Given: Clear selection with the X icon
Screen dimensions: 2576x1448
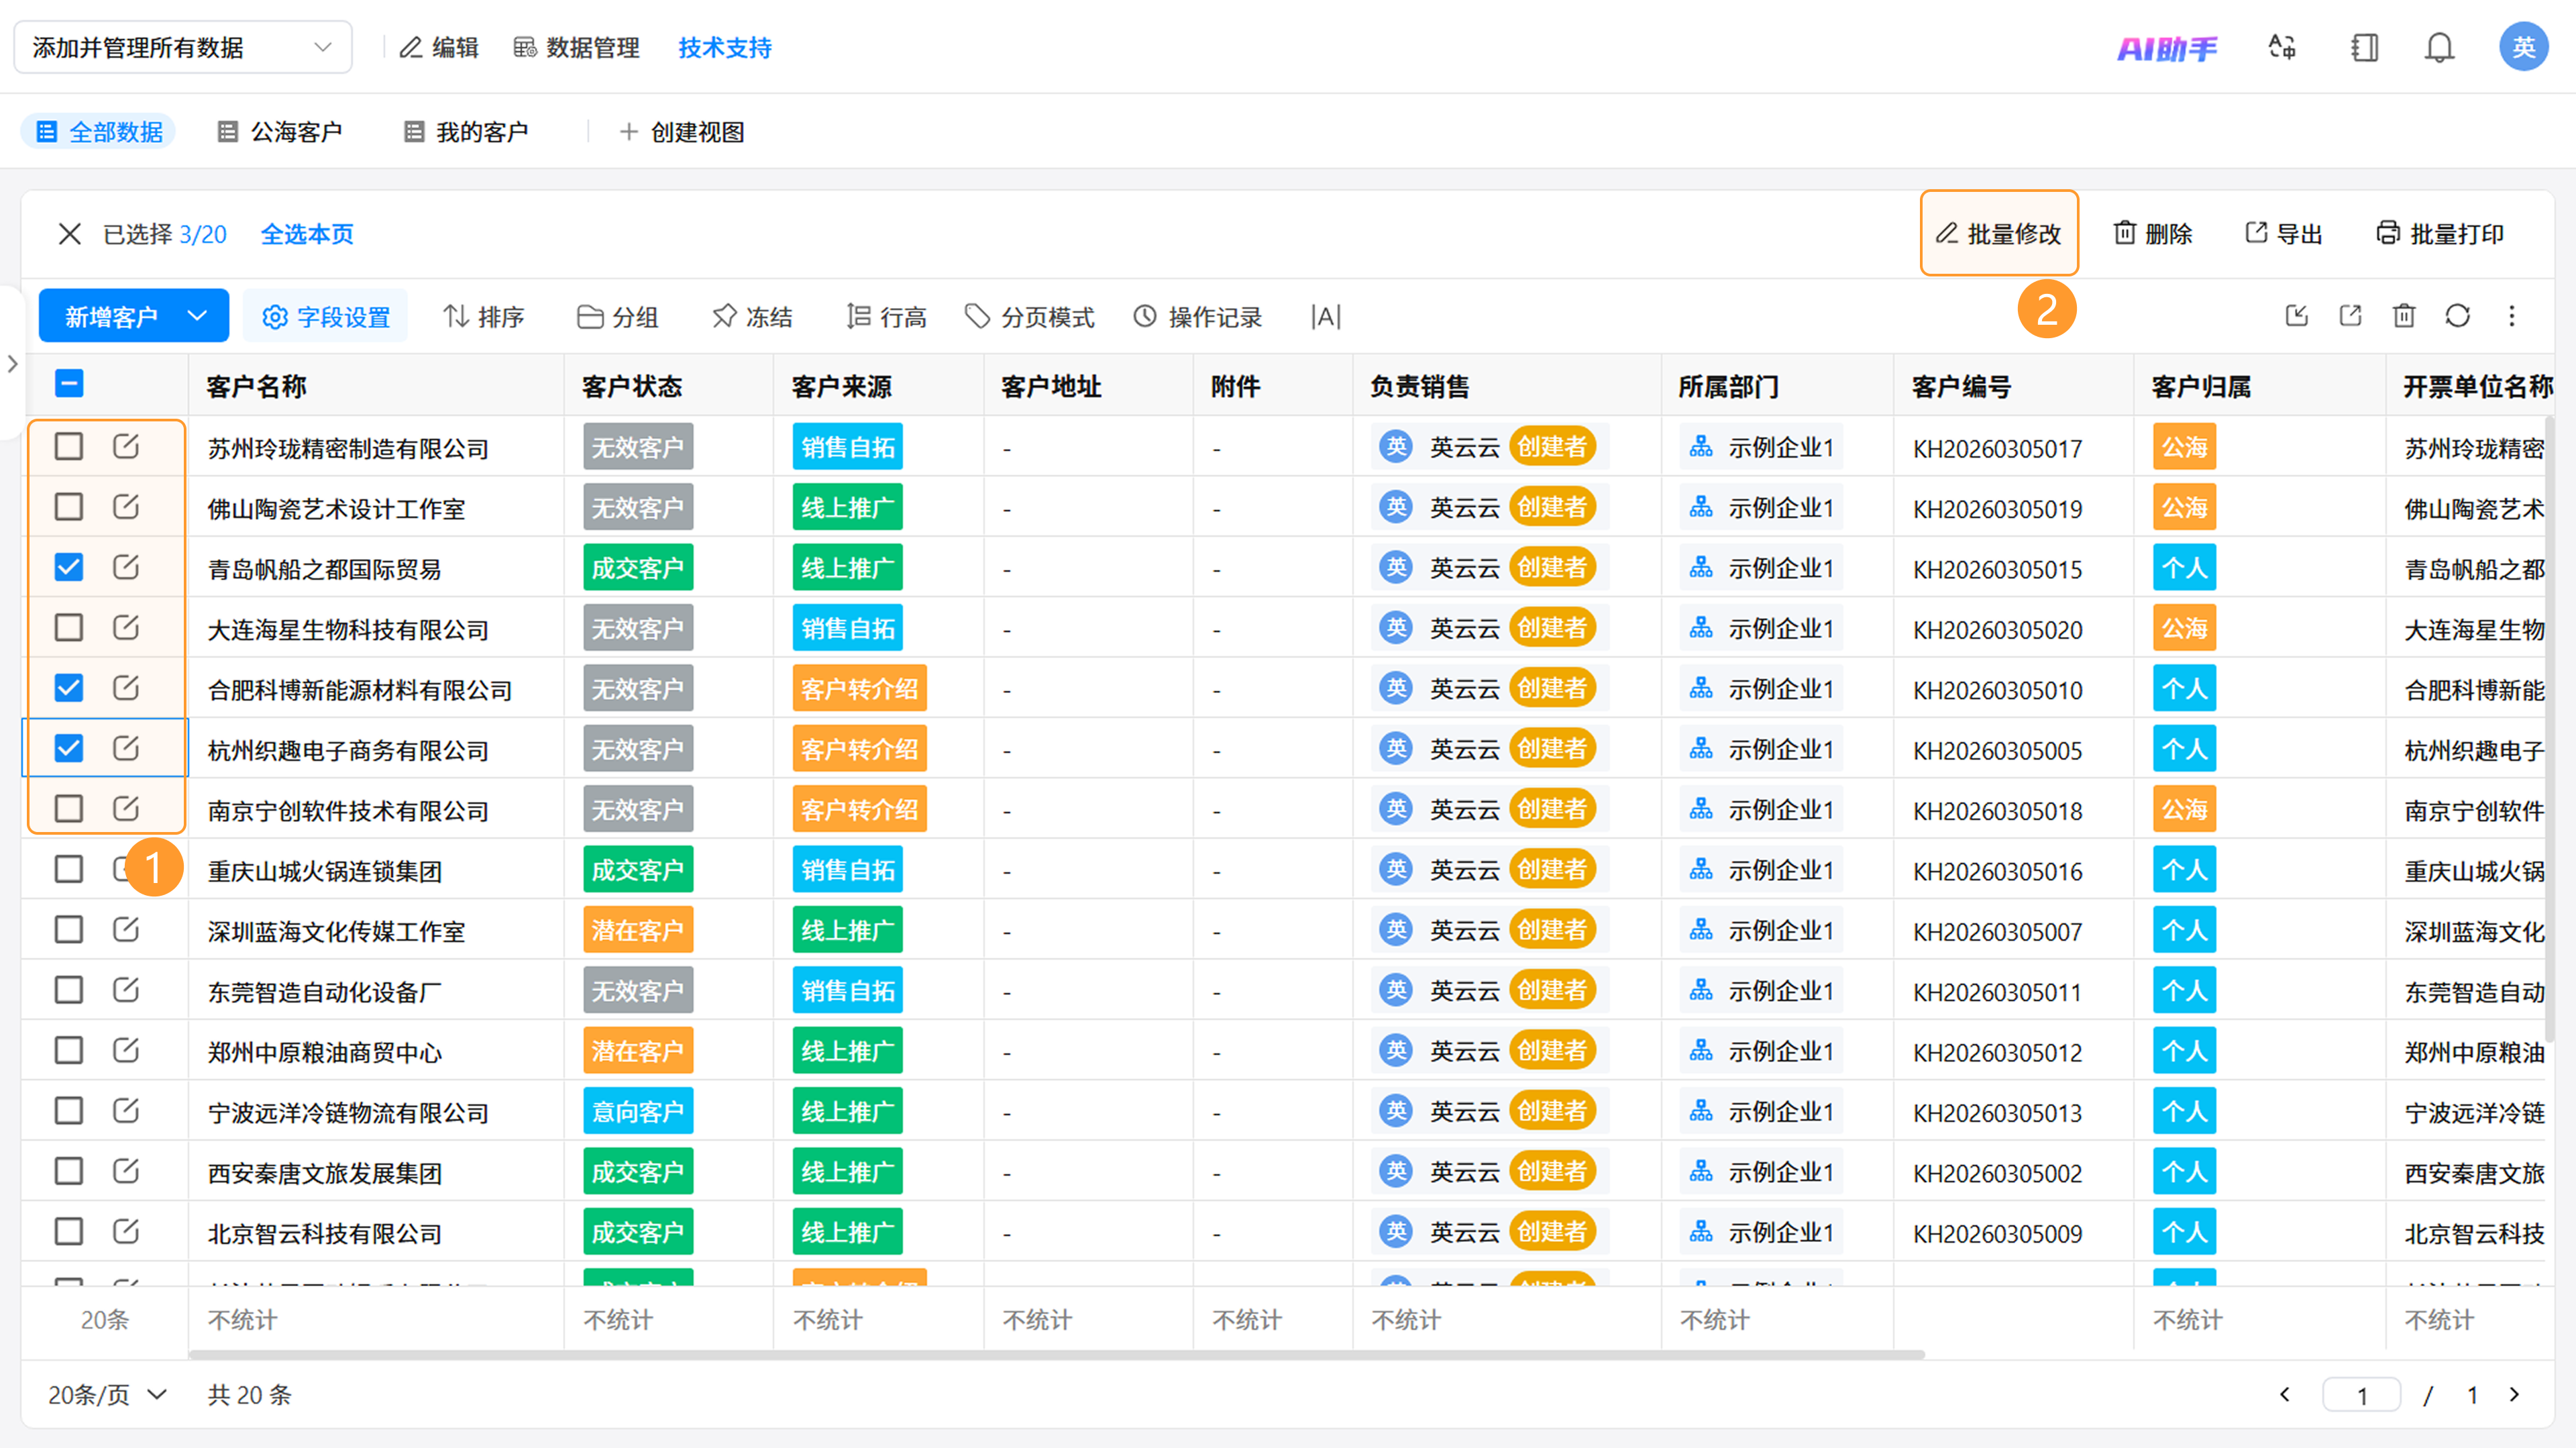Looking at the screenshot, I should [x=69, y=234].
